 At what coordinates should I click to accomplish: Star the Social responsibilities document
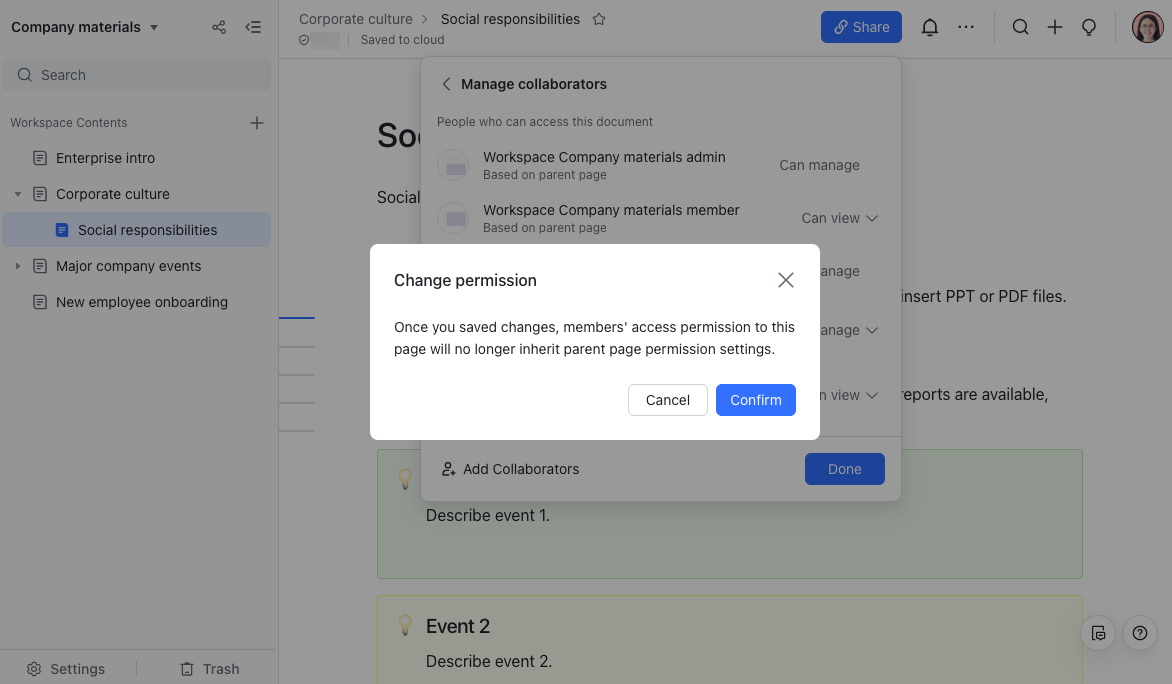[x=598, y=18]
